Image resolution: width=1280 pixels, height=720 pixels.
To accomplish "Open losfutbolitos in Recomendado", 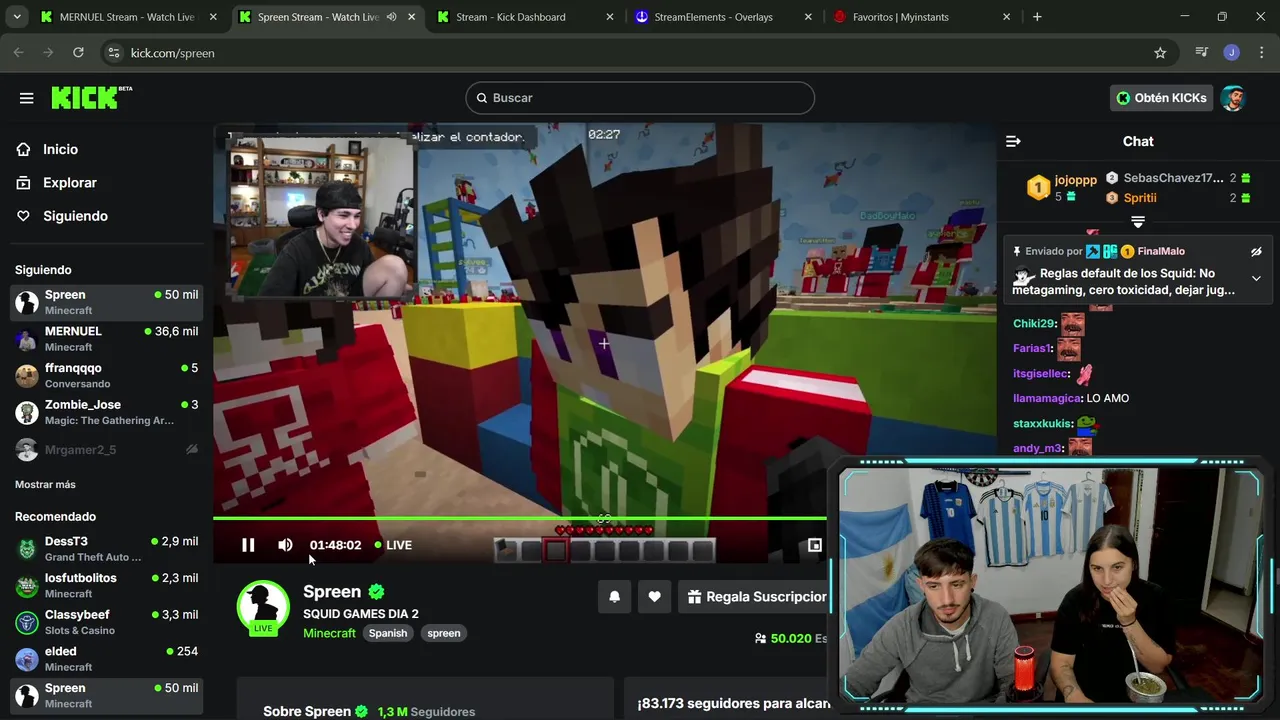I will 107,585.
